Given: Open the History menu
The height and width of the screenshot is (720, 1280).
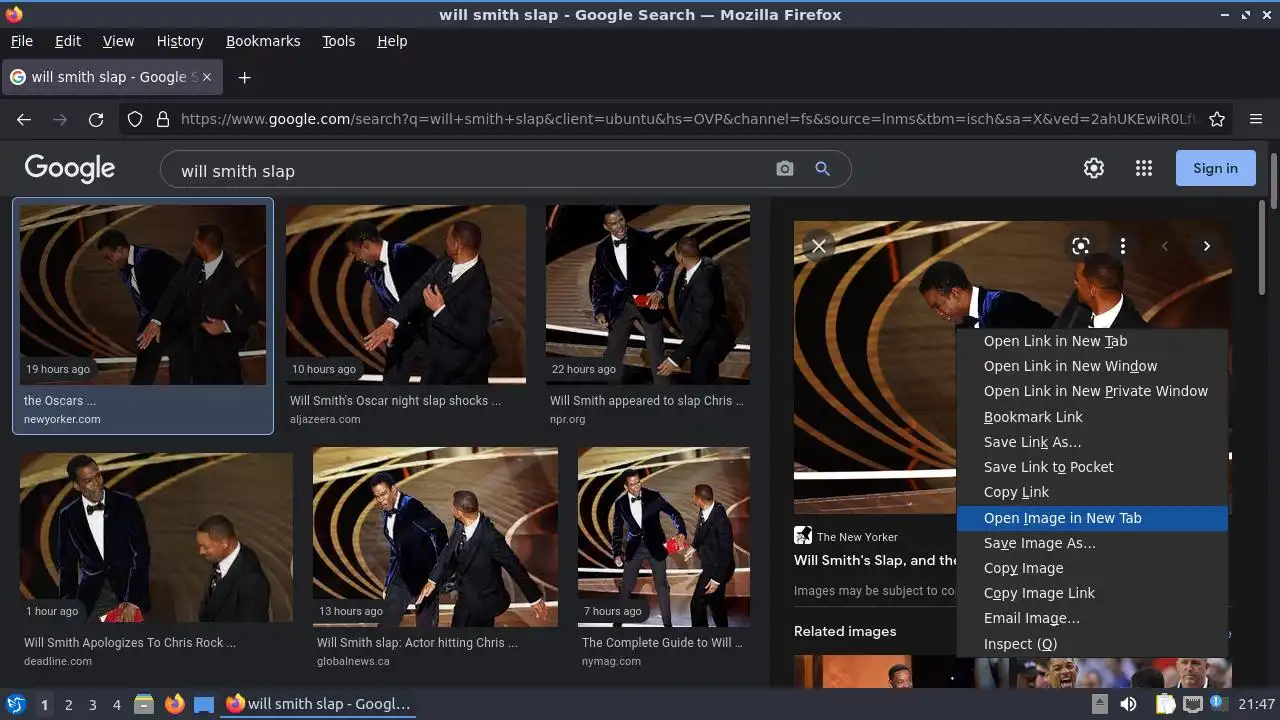Looking at the screenshot, I should (180, 41).
